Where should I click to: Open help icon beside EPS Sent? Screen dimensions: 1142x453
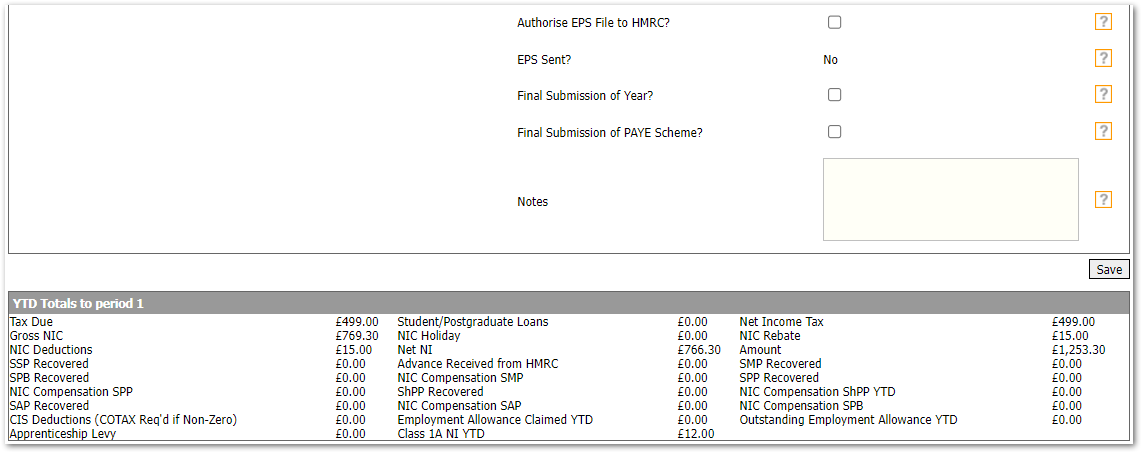tap(1103, 58)
